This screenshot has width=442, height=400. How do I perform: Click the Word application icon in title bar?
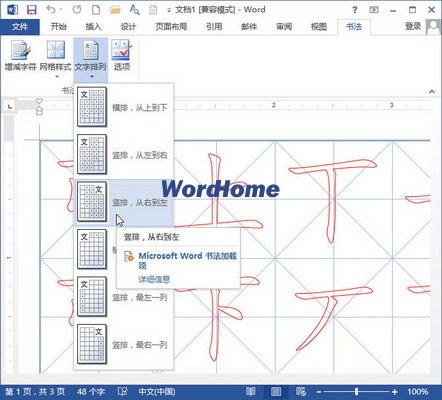pyautogui.click(x=12, y=9)
